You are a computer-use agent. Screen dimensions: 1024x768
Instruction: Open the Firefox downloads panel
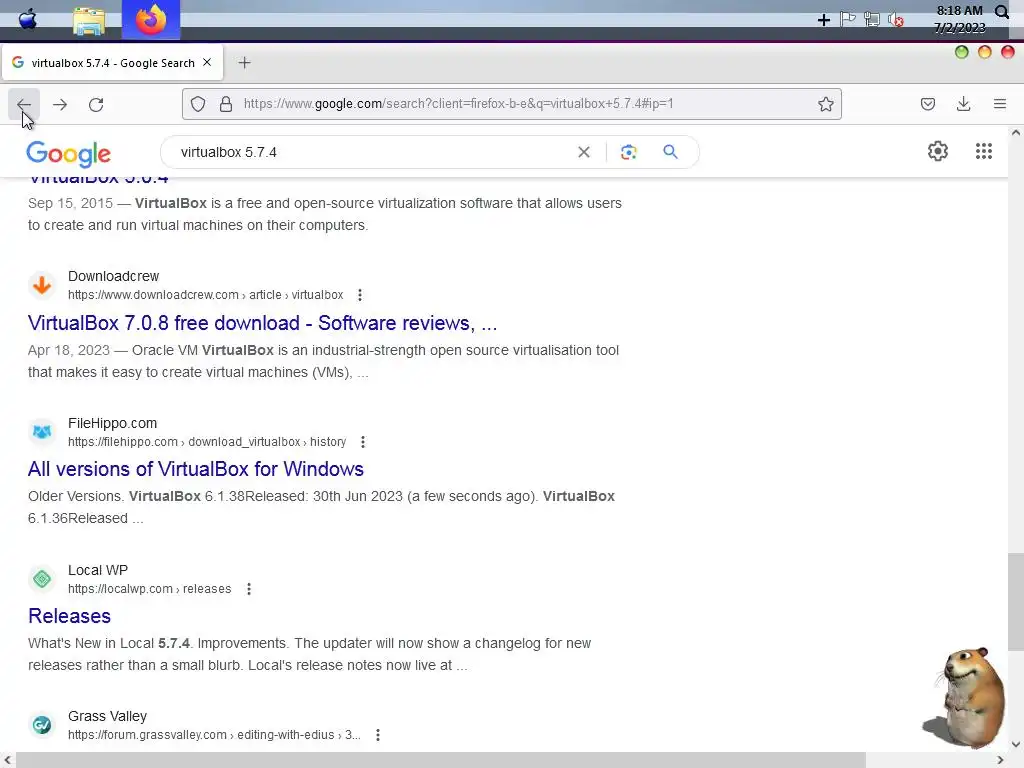tap(963, 104)
